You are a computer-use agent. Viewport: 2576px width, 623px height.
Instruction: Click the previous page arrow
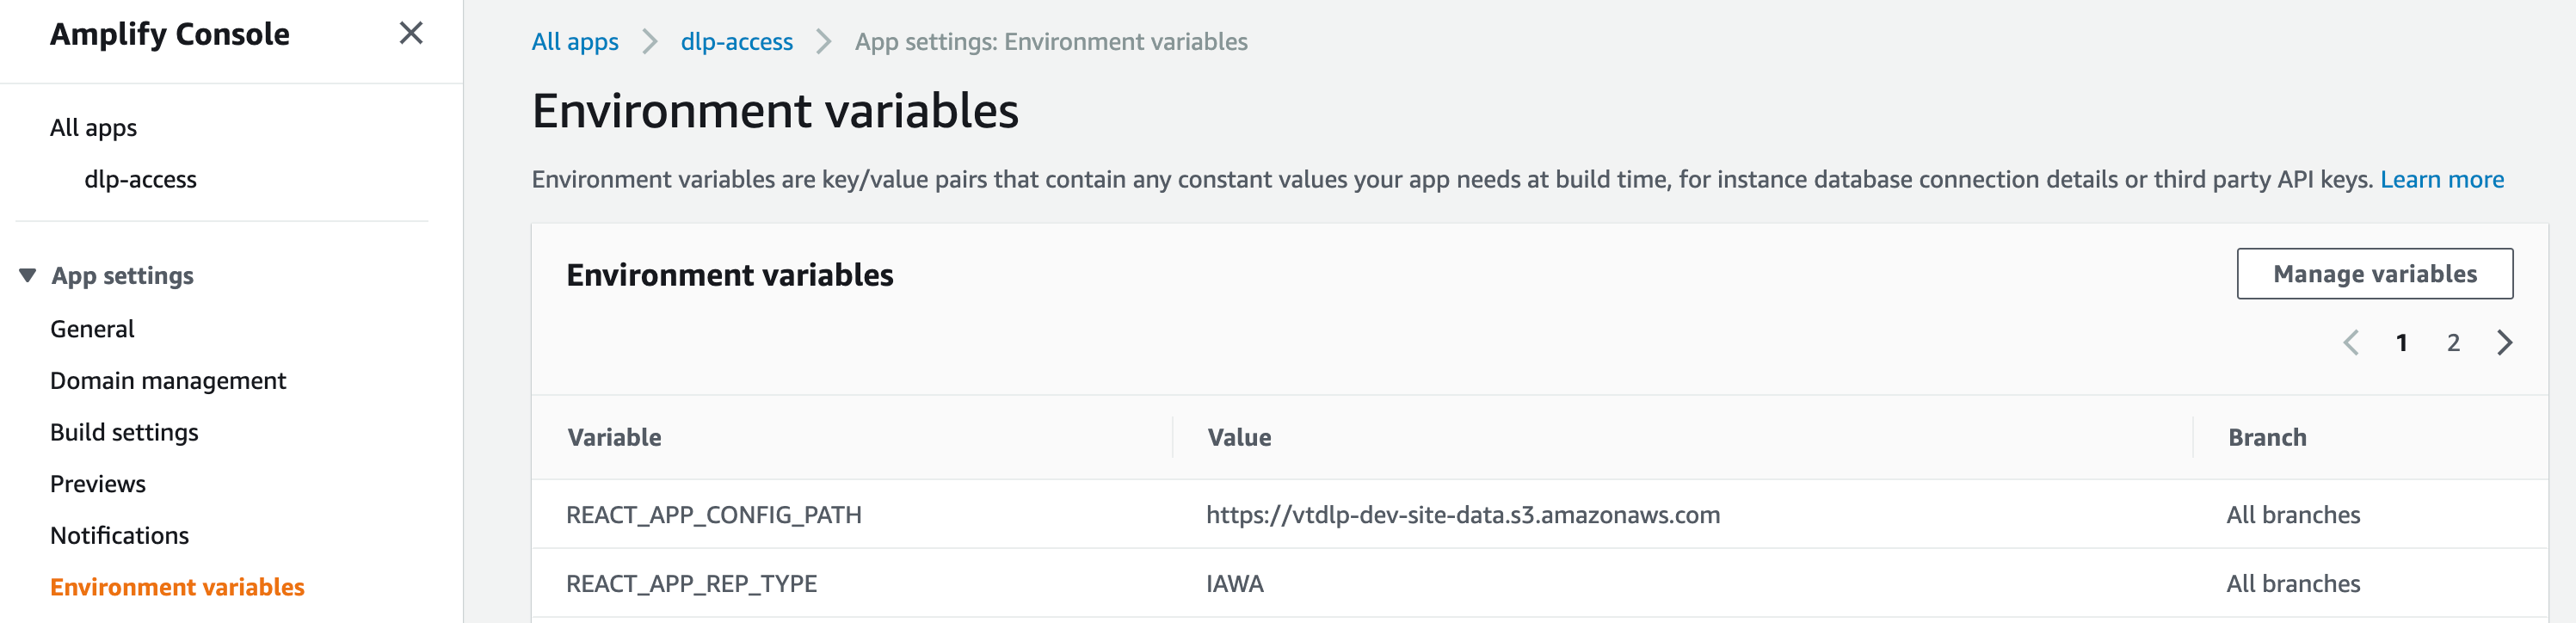tap(2351, 343)
